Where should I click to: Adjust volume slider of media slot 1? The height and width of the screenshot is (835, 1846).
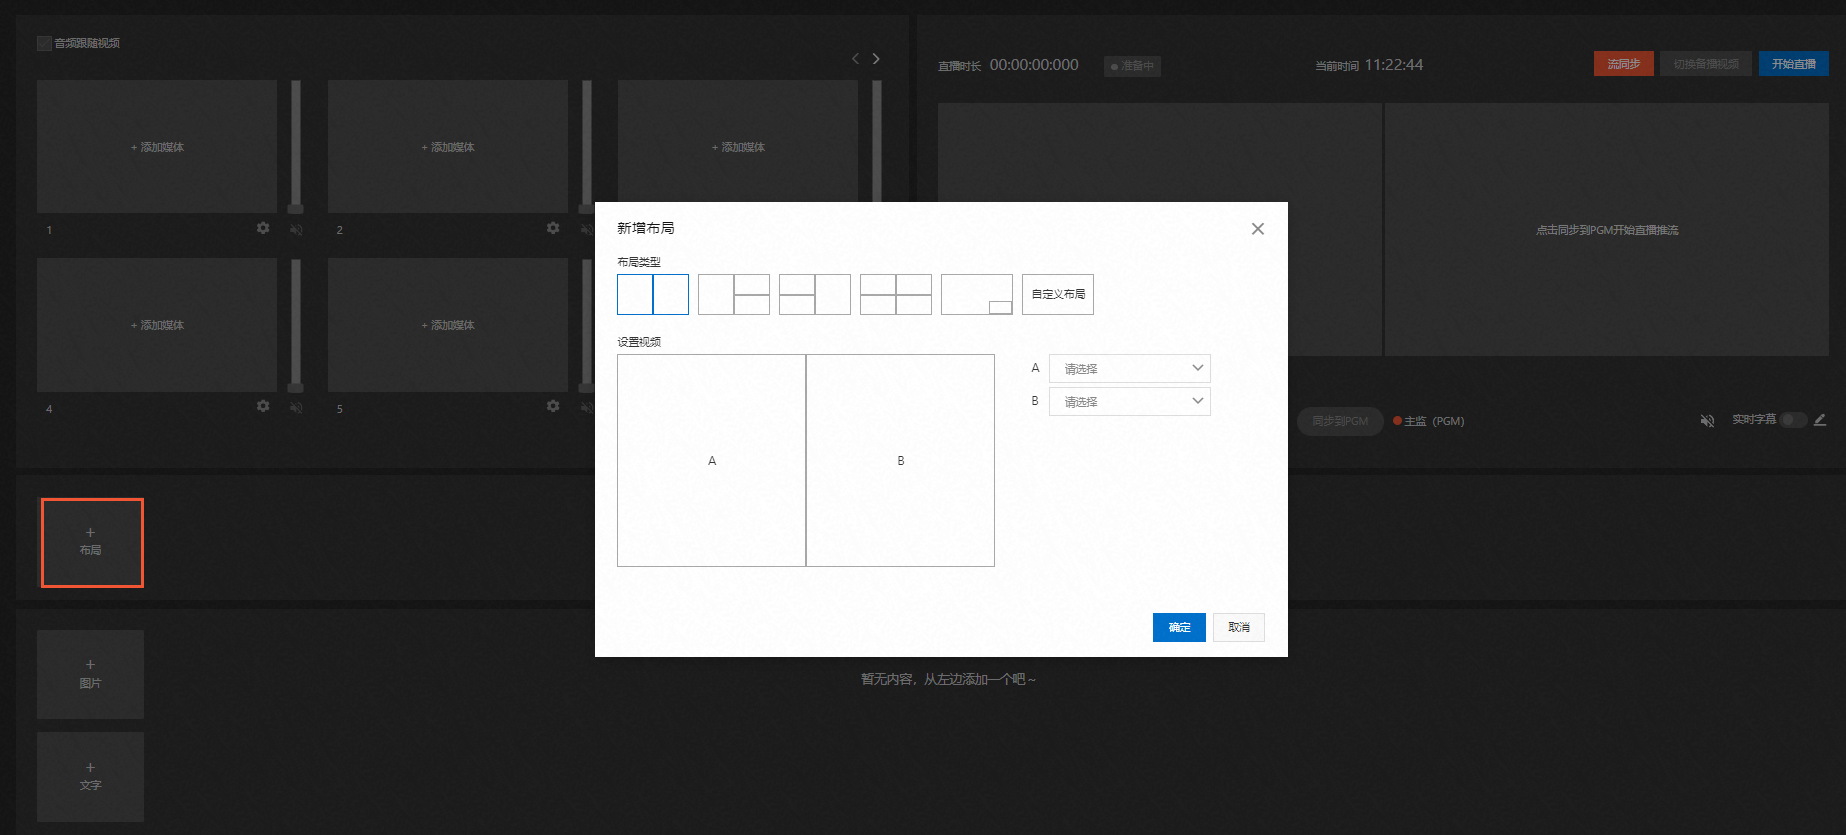click(296, 147)
